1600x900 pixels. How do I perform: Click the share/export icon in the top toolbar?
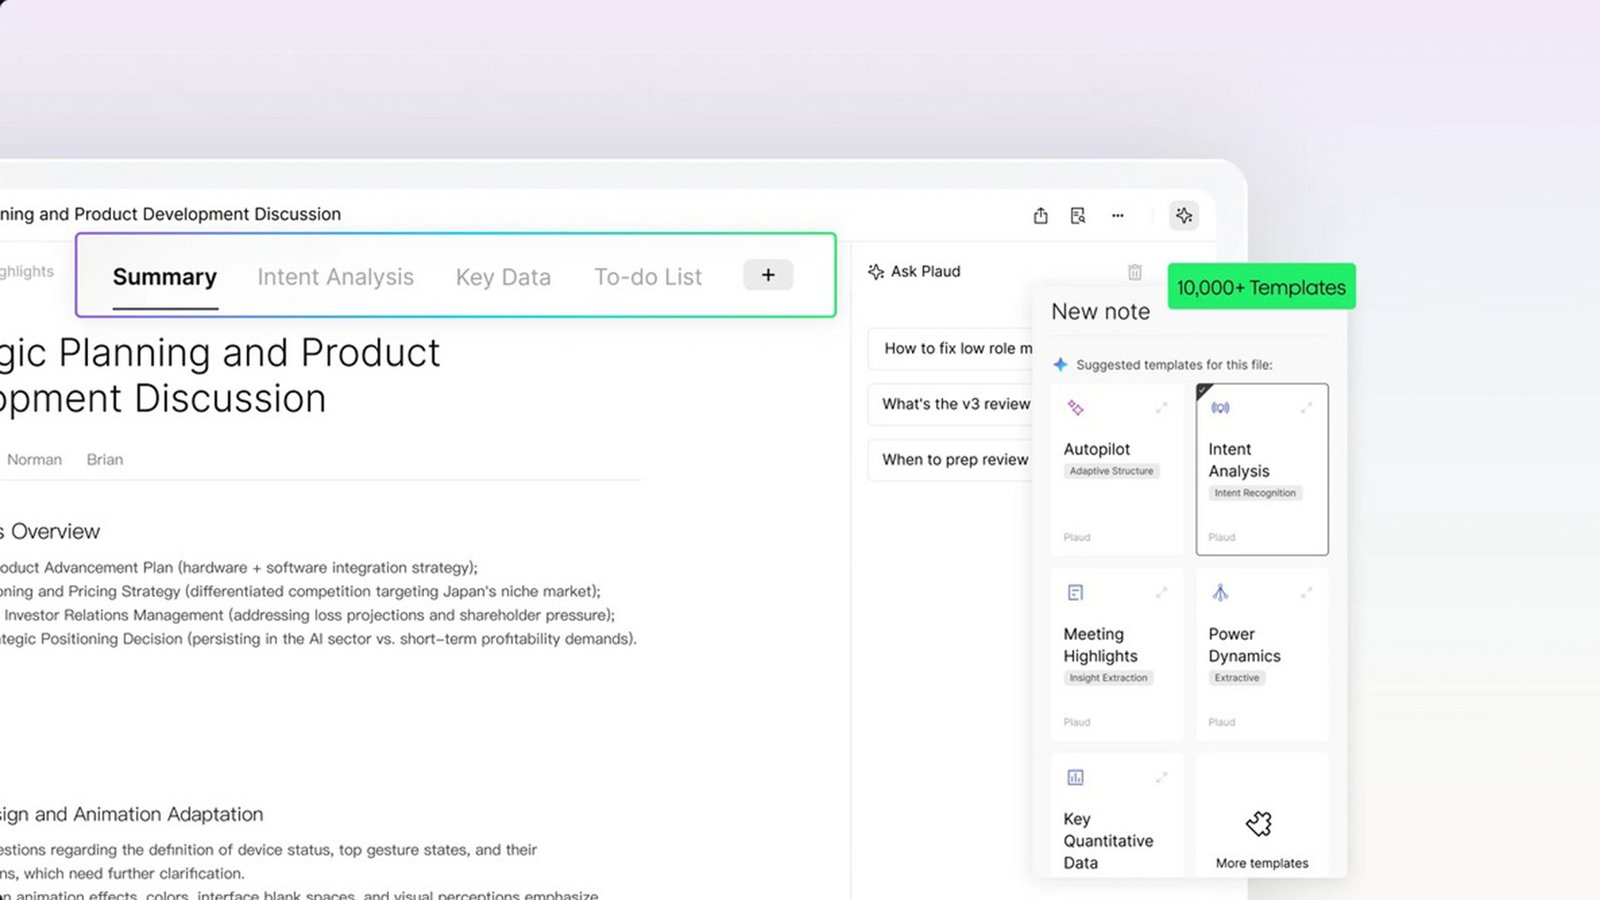tap(1040, 215)
